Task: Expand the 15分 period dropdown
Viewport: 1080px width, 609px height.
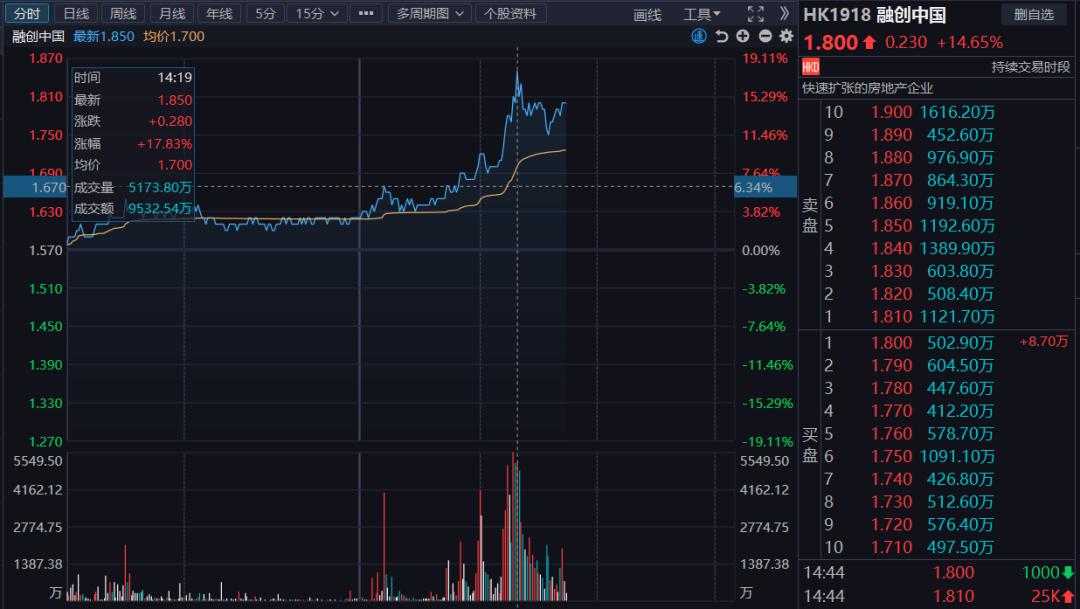Action: coord(317,14)
